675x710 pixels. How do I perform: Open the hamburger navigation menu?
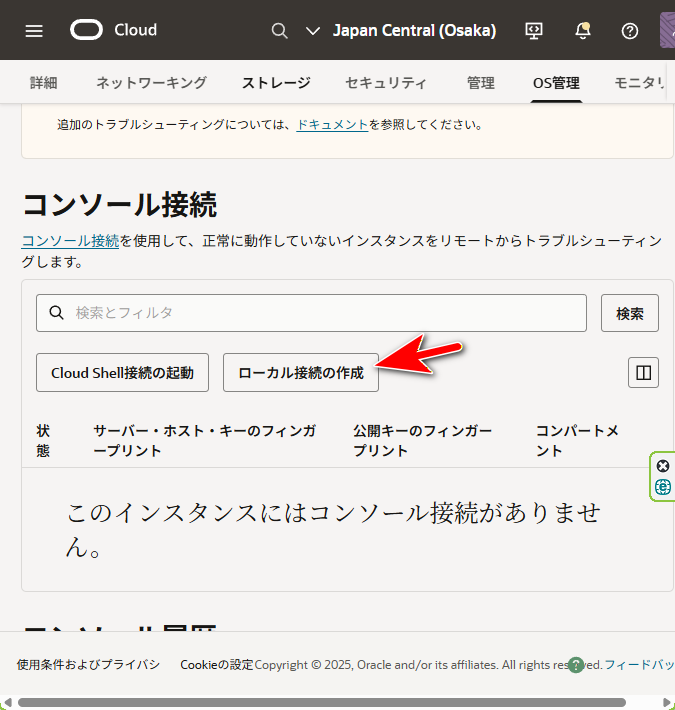click(34, 30)
